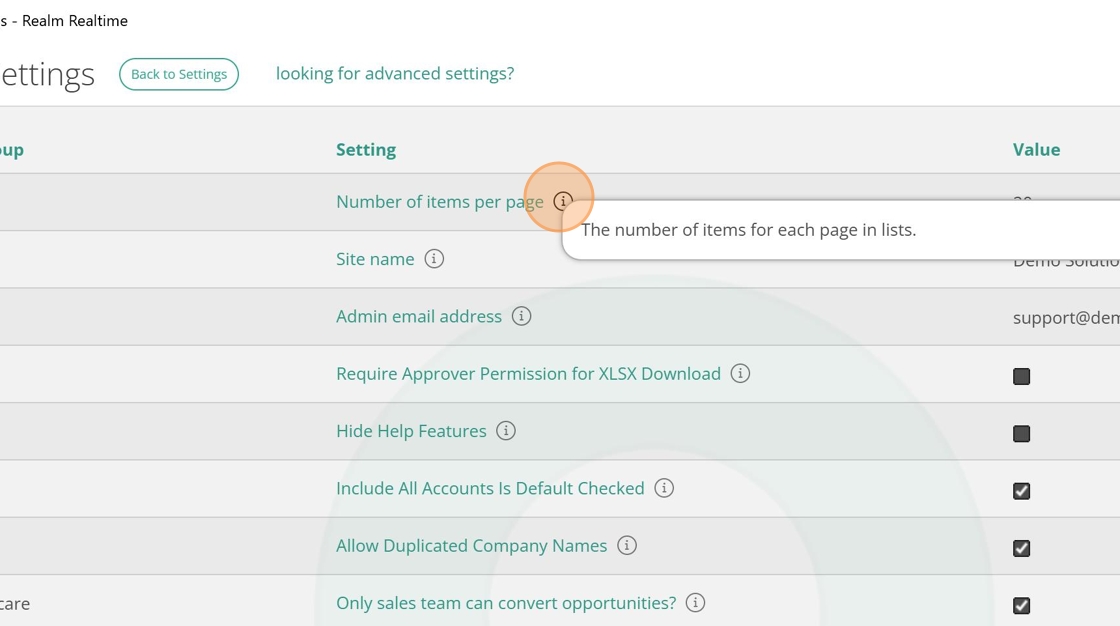Uncheck Allow Duplicated Company Names checkbox
The width and height of the screenshot is (1120, 626).
pos(1021,548)
